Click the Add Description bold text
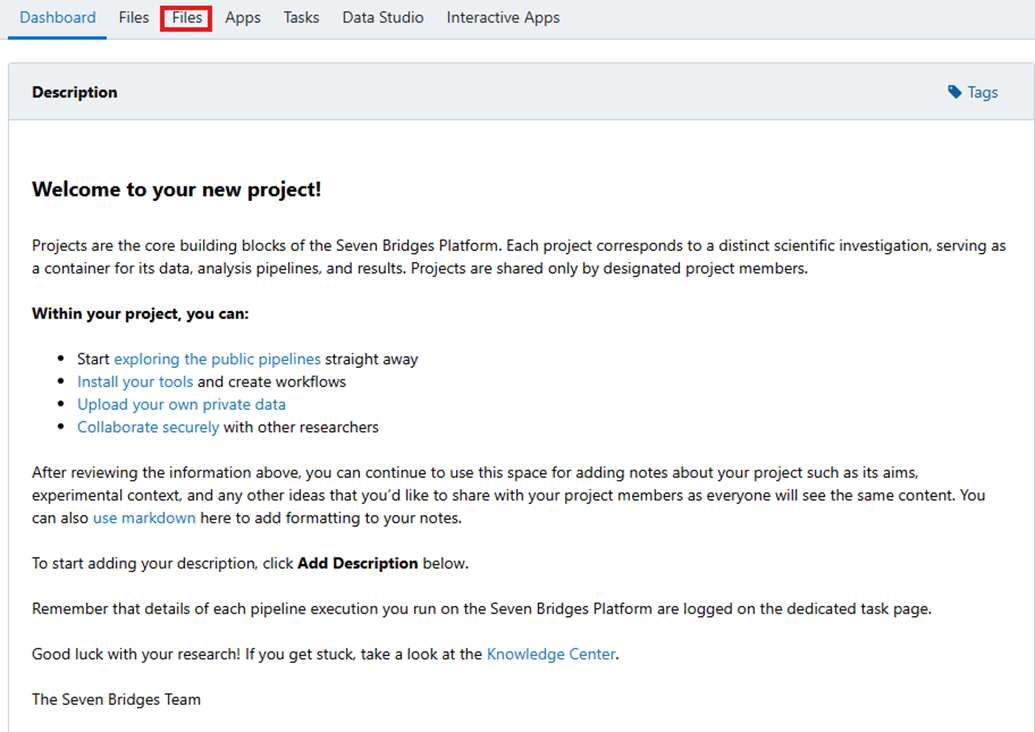The width and height of the screenshot is (1035, 732). [357, 563]
